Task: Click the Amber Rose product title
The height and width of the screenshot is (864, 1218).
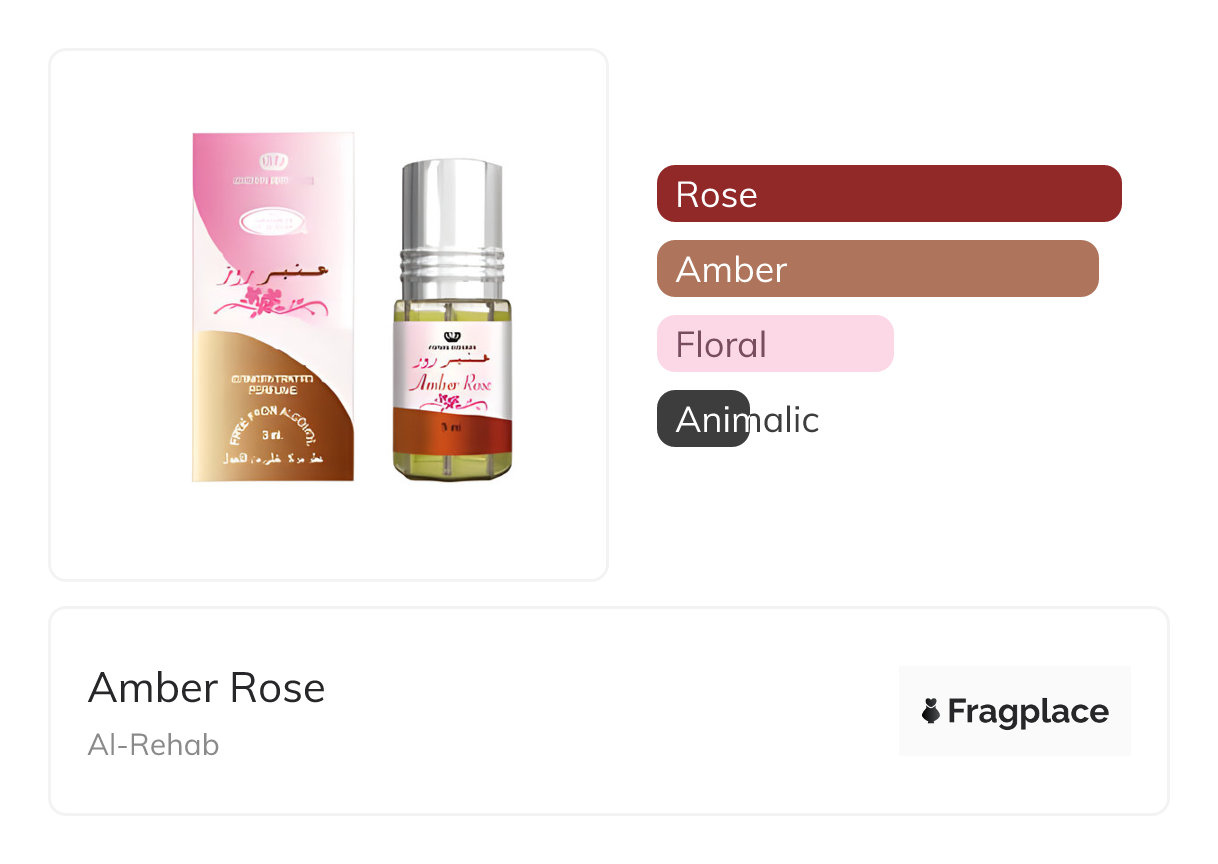Action: click(x=207, y=688)
